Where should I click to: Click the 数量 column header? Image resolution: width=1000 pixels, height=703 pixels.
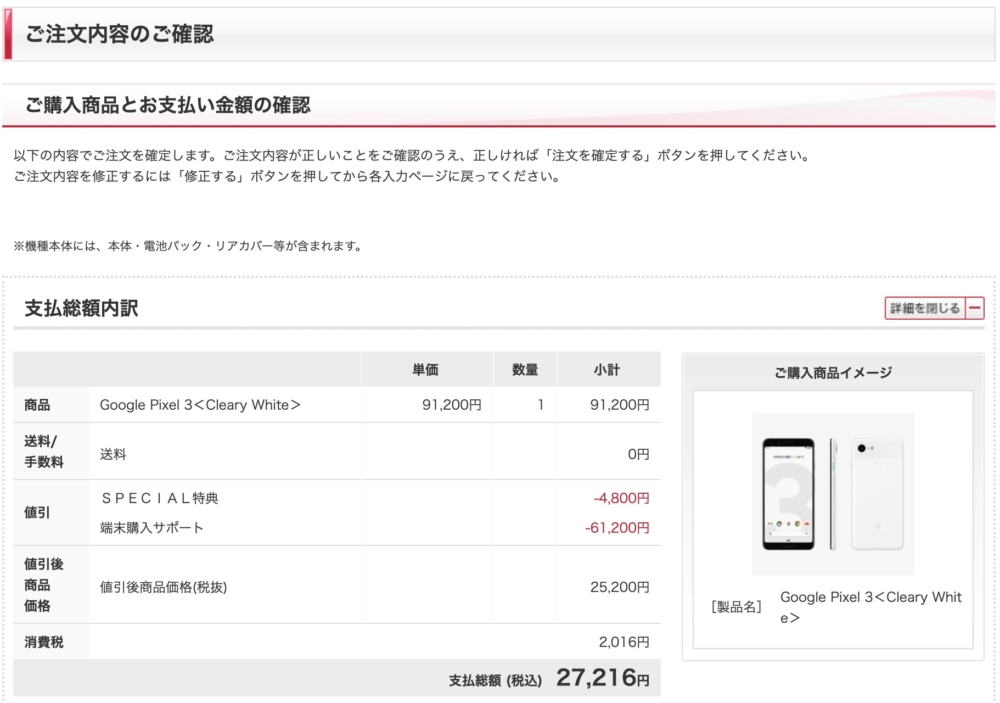coord(525,370)
